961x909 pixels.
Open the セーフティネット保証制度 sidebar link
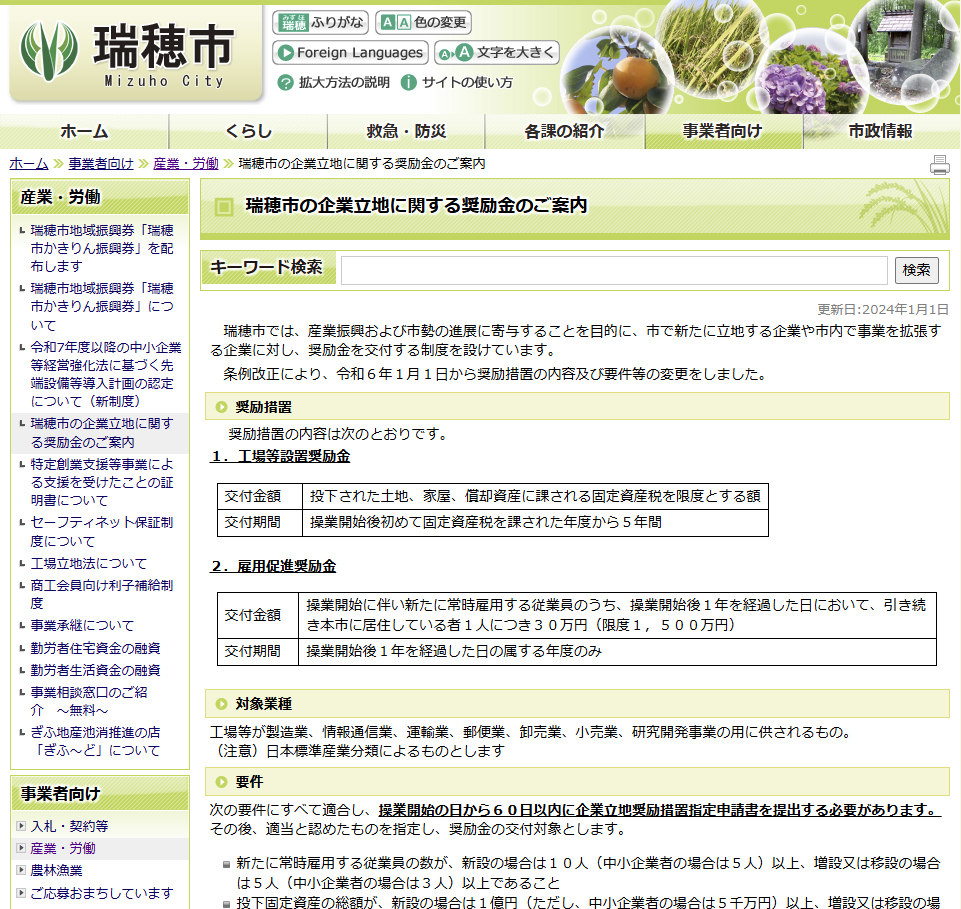[102, 531]
